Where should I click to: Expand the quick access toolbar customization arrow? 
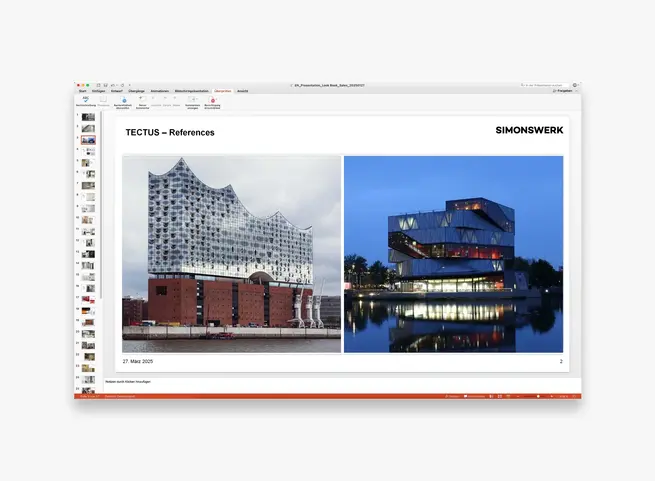point(129,85)
